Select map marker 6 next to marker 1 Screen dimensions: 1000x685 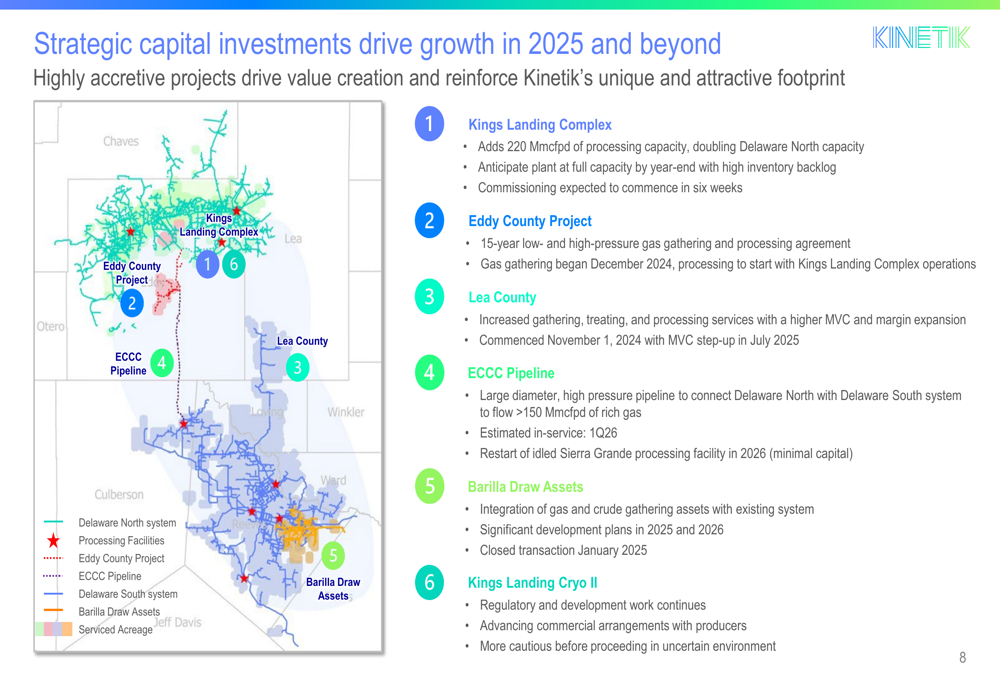(x=233, y=264)
